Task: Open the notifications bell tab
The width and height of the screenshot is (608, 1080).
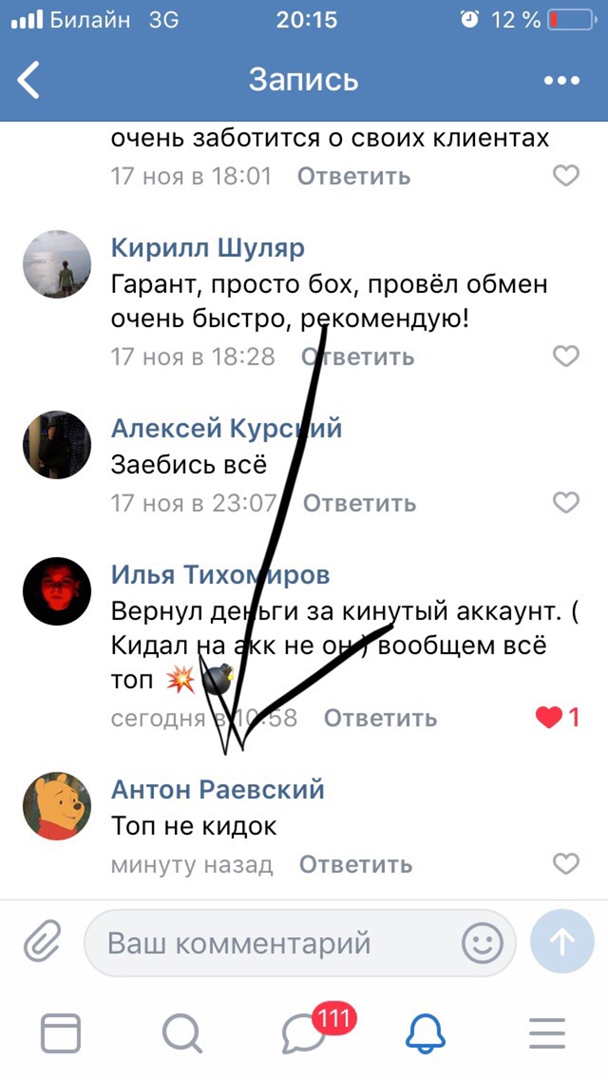Action: [426, 1033]
